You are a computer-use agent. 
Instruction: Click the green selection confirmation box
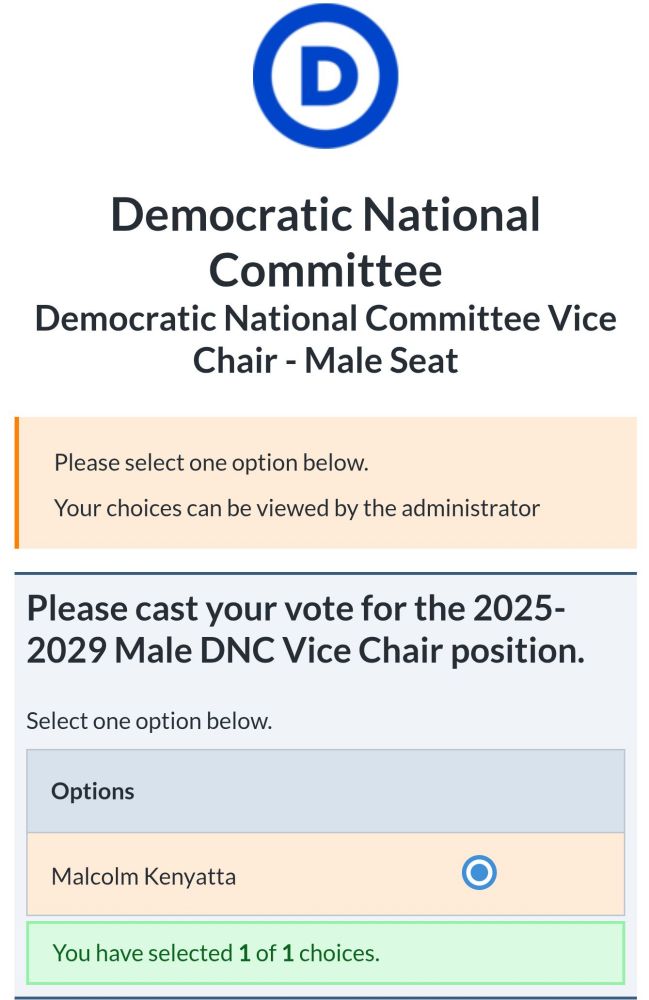(325, 953)
